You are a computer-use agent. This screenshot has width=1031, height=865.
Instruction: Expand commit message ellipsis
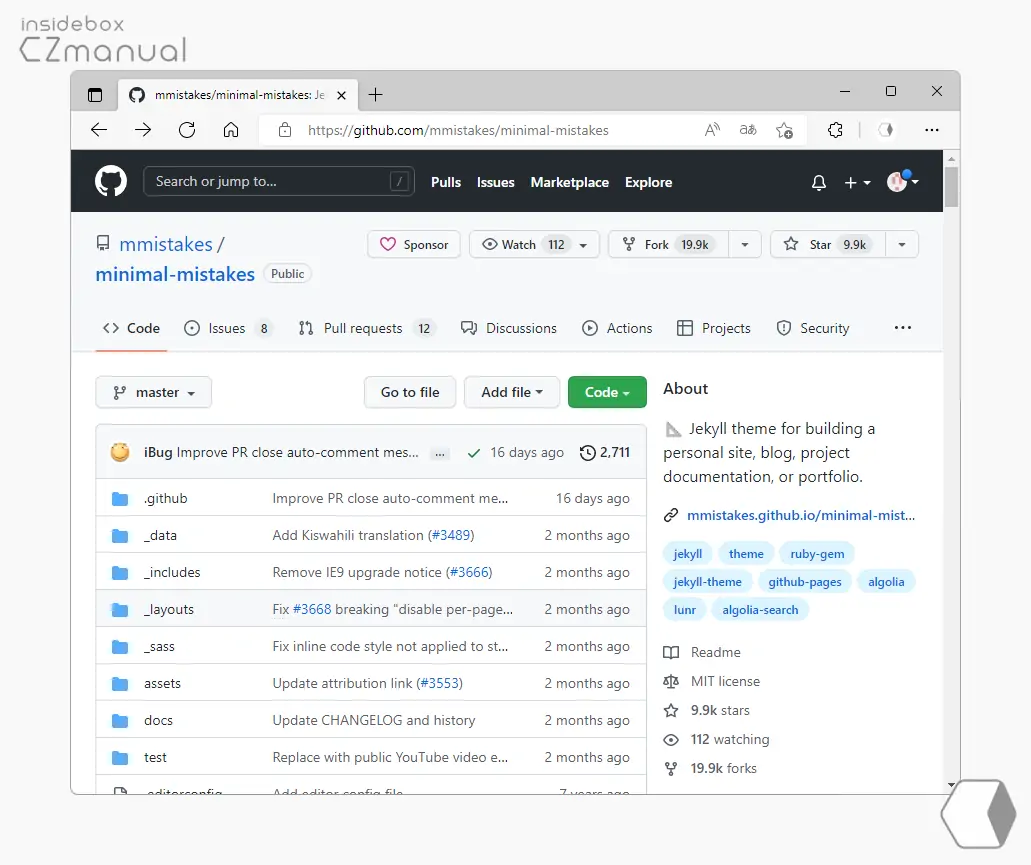coord(439,454)
